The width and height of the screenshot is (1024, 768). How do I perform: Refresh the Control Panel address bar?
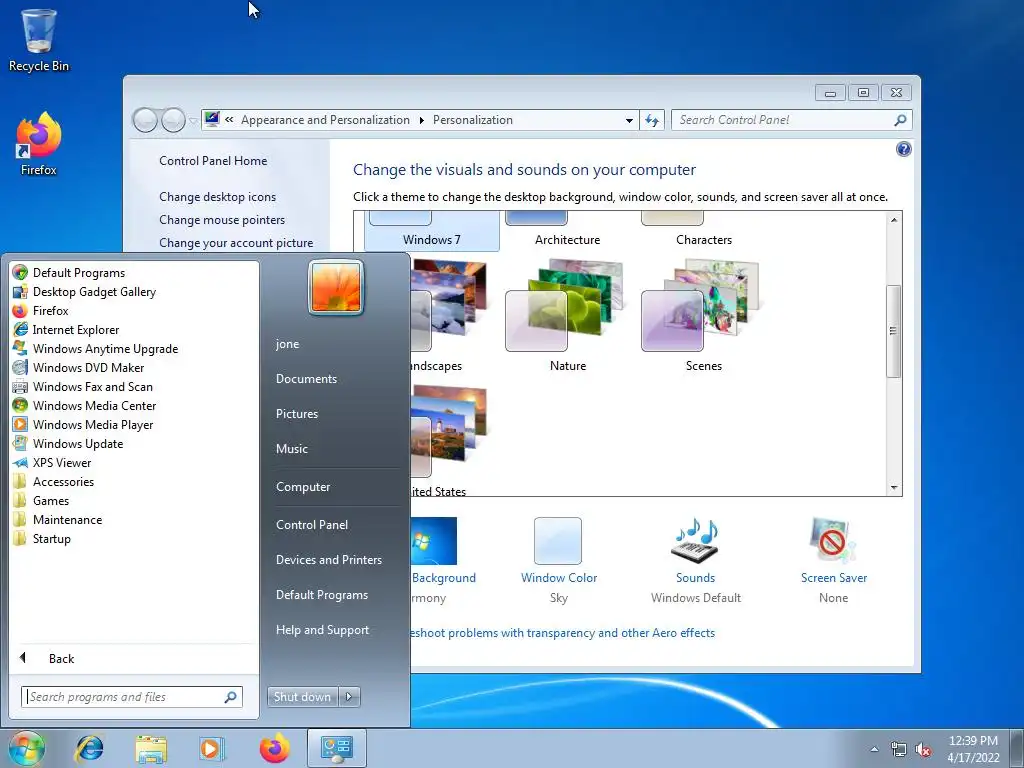[x=652, y=120]
